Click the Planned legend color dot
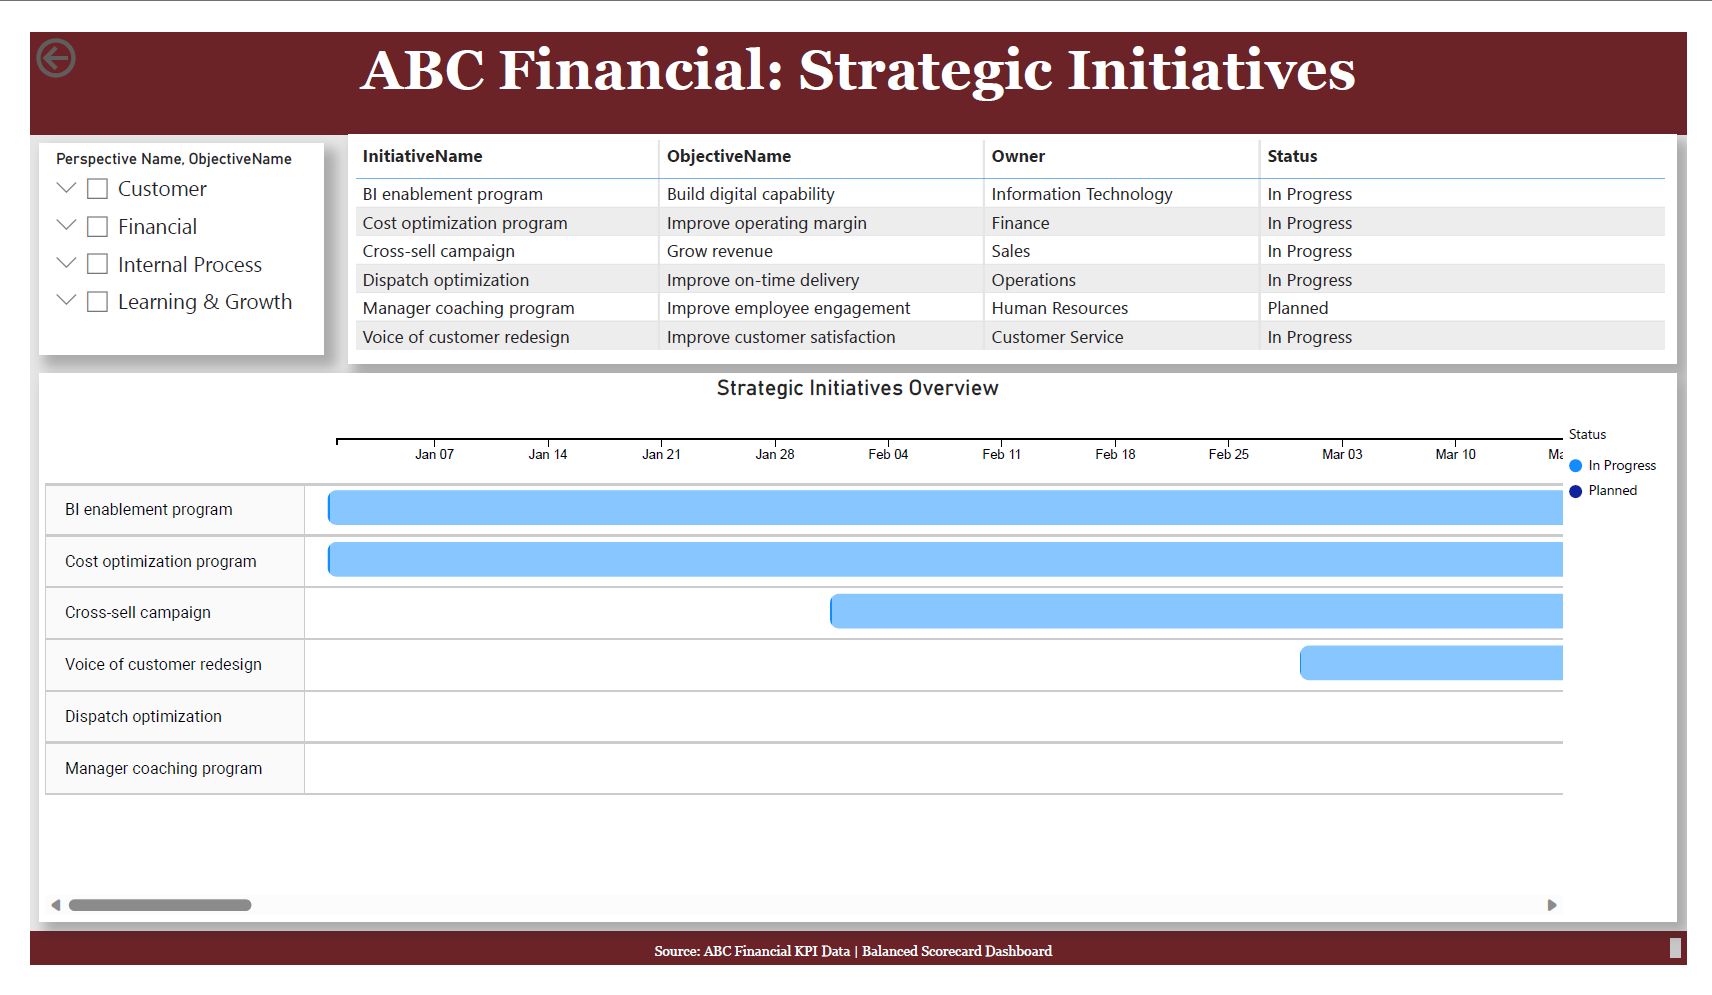 (x=1576, y=491)
